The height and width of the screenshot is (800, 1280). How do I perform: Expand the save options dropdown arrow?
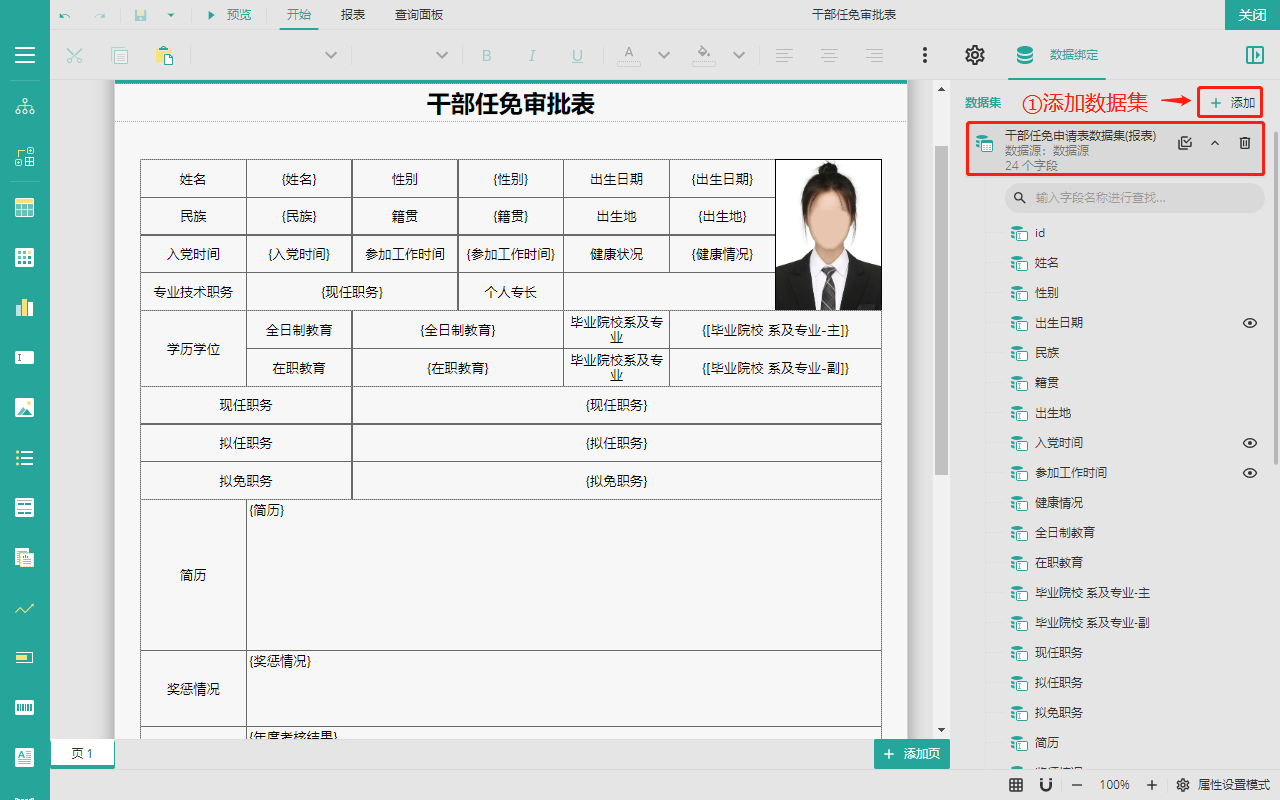click(171, 15)
